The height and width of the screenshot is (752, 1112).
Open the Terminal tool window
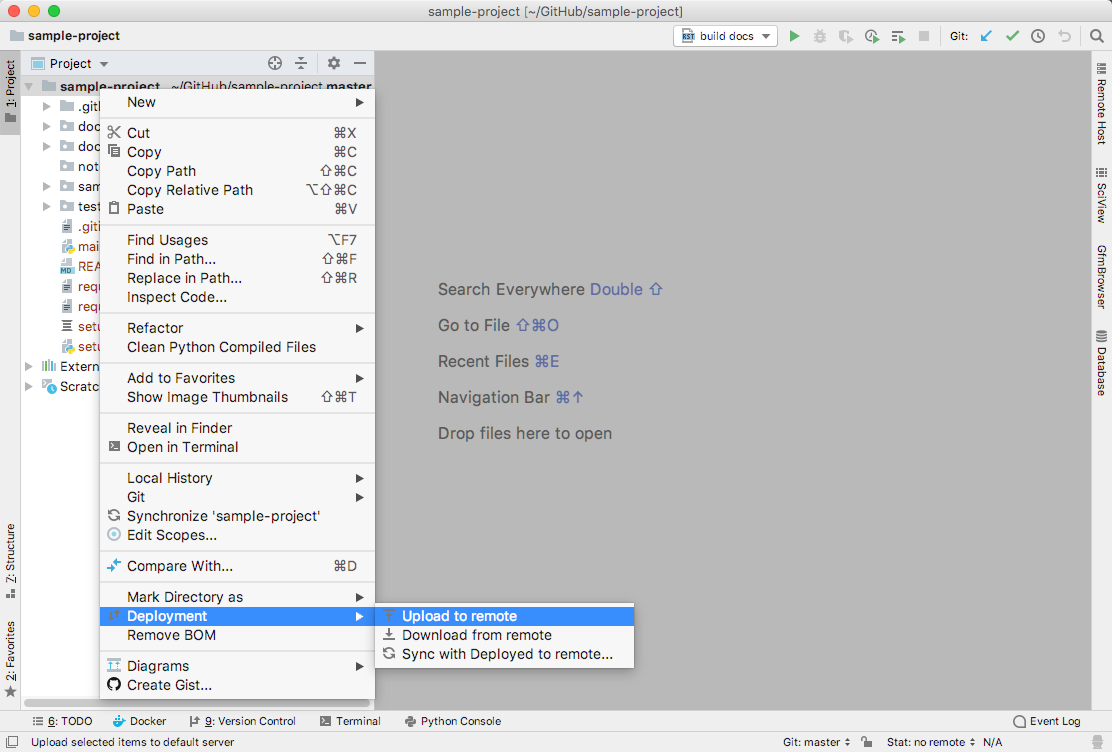point(350,721)
